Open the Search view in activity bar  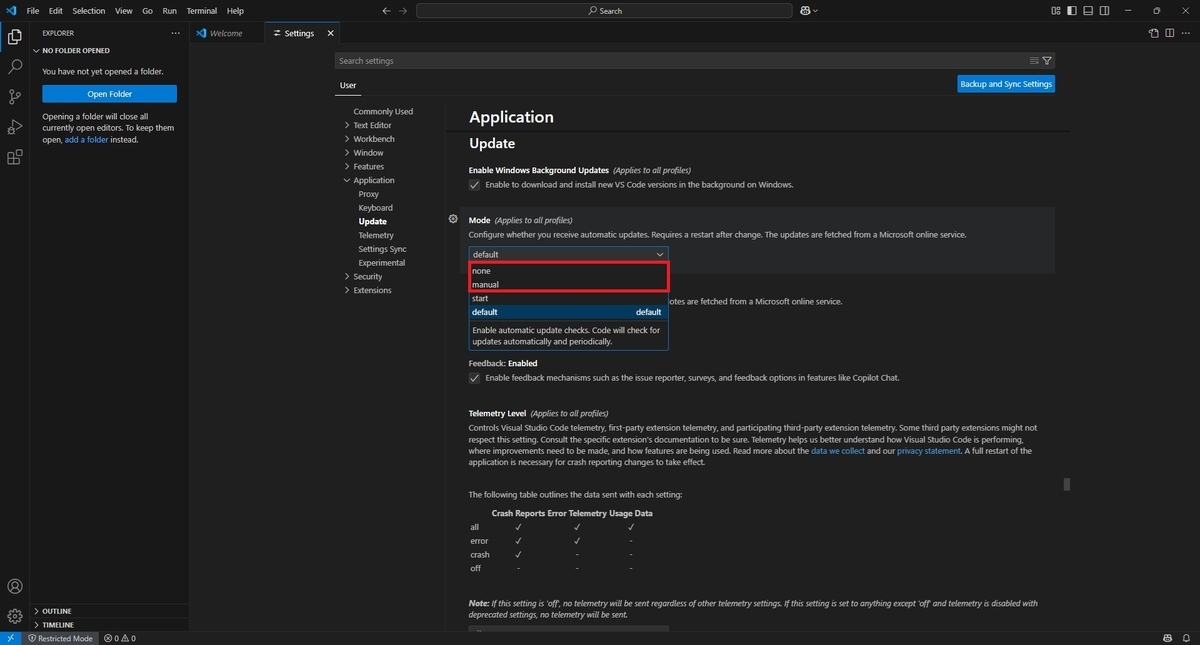coord(15,67)
